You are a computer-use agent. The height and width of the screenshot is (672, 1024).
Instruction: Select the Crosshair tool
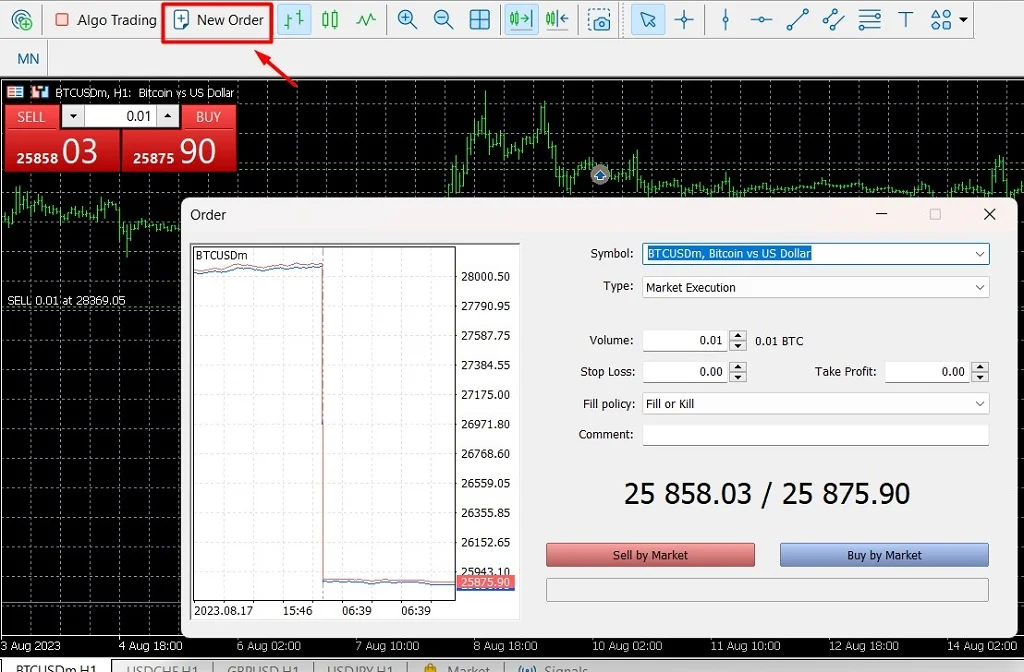coord(682,19)
